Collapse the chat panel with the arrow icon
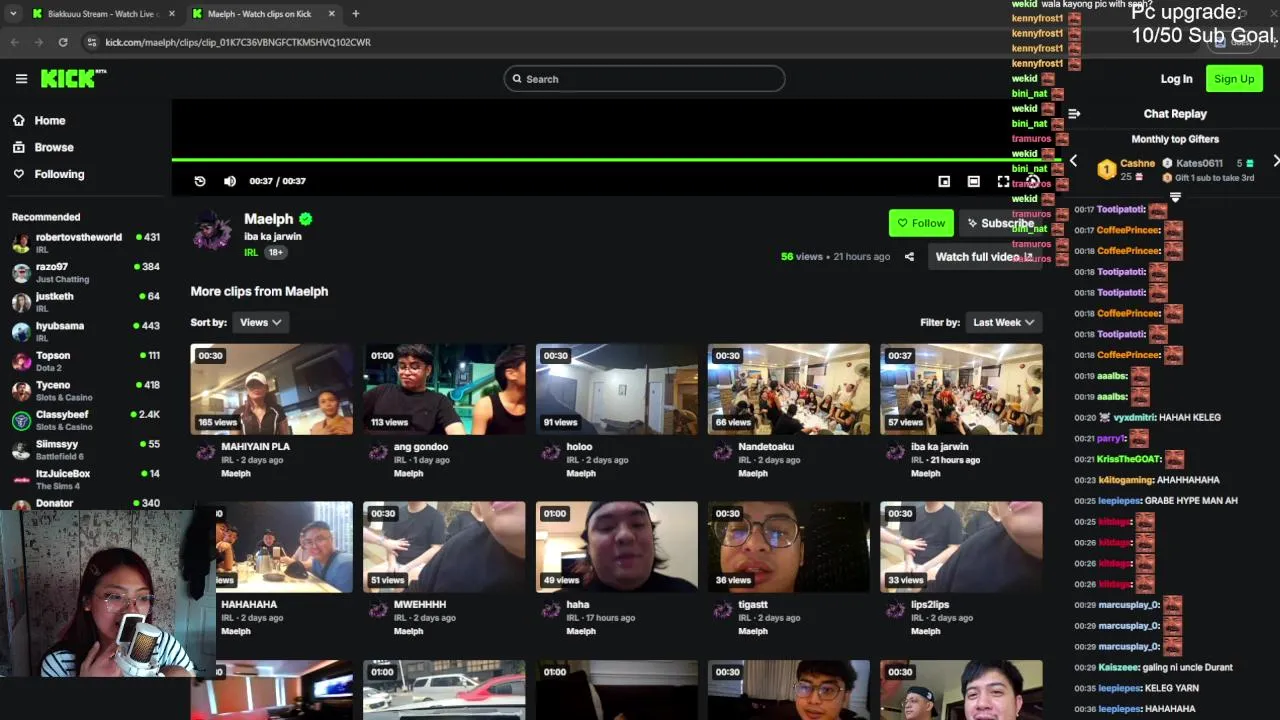The image size is (1280, 720). [1074, 114]
